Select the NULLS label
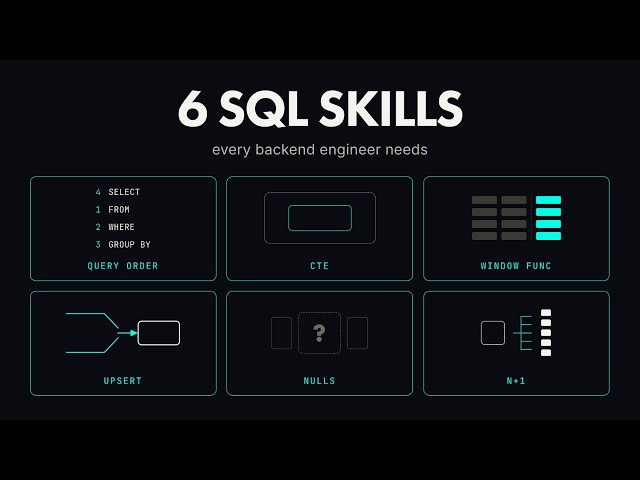 (319, 381)
